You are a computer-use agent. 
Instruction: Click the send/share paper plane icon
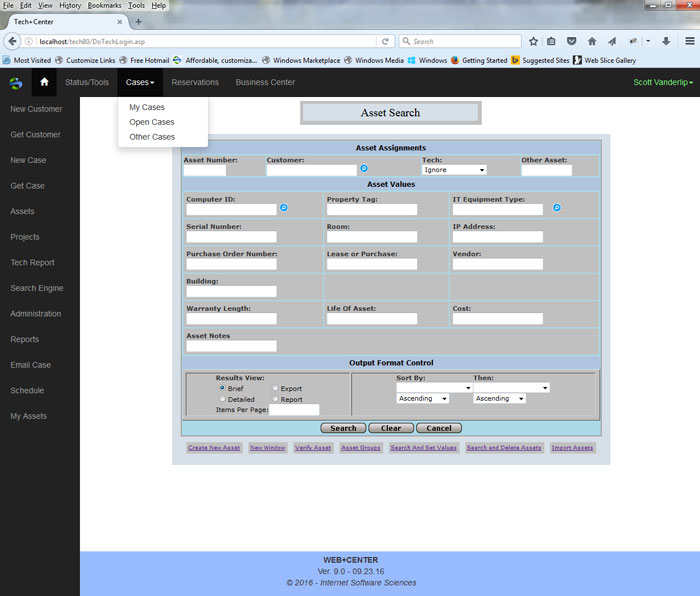tap(612, 42)
